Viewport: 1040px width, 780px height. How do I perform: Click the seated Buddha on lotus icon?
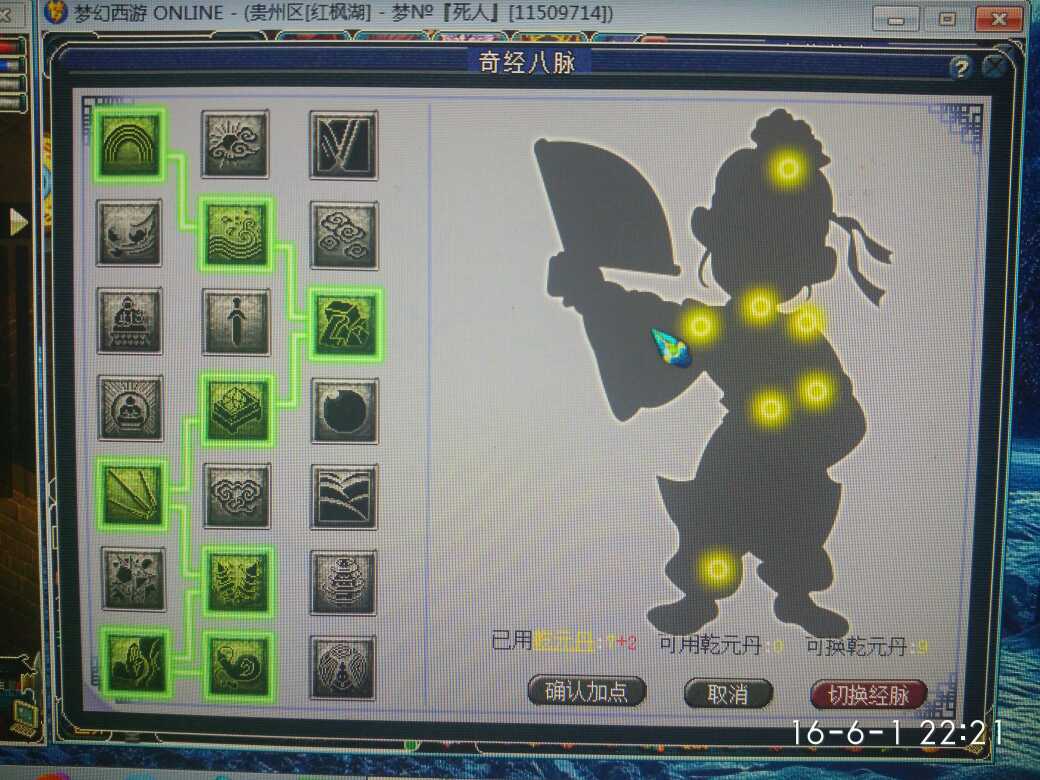coord(129,322)
